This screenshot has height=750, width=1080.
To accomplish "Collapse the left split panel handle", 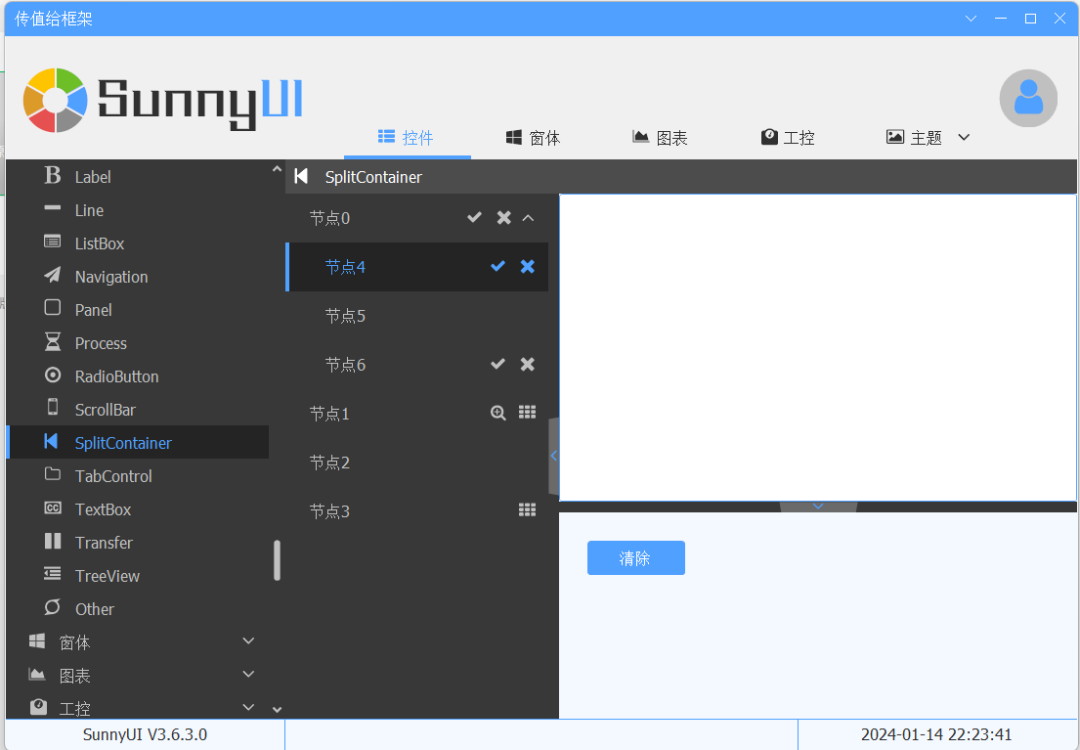I will [x=553, y=456].
